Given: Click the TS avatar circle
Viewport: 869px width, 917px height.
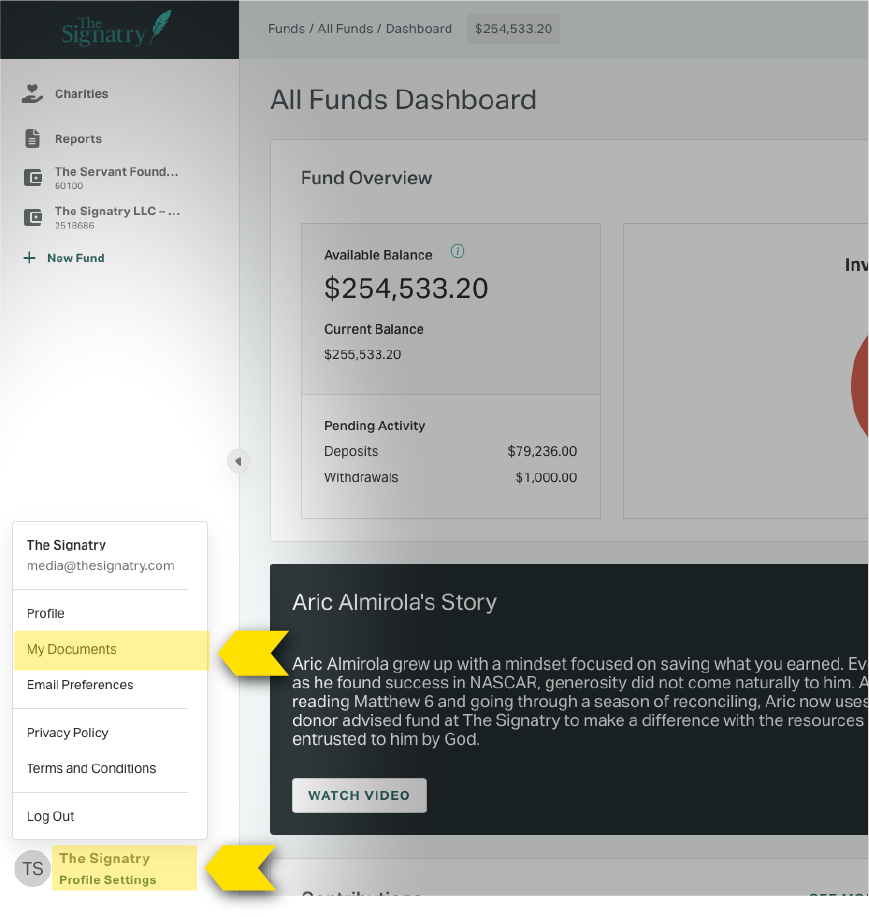Looking at the screenshot, I should (32, 868).
